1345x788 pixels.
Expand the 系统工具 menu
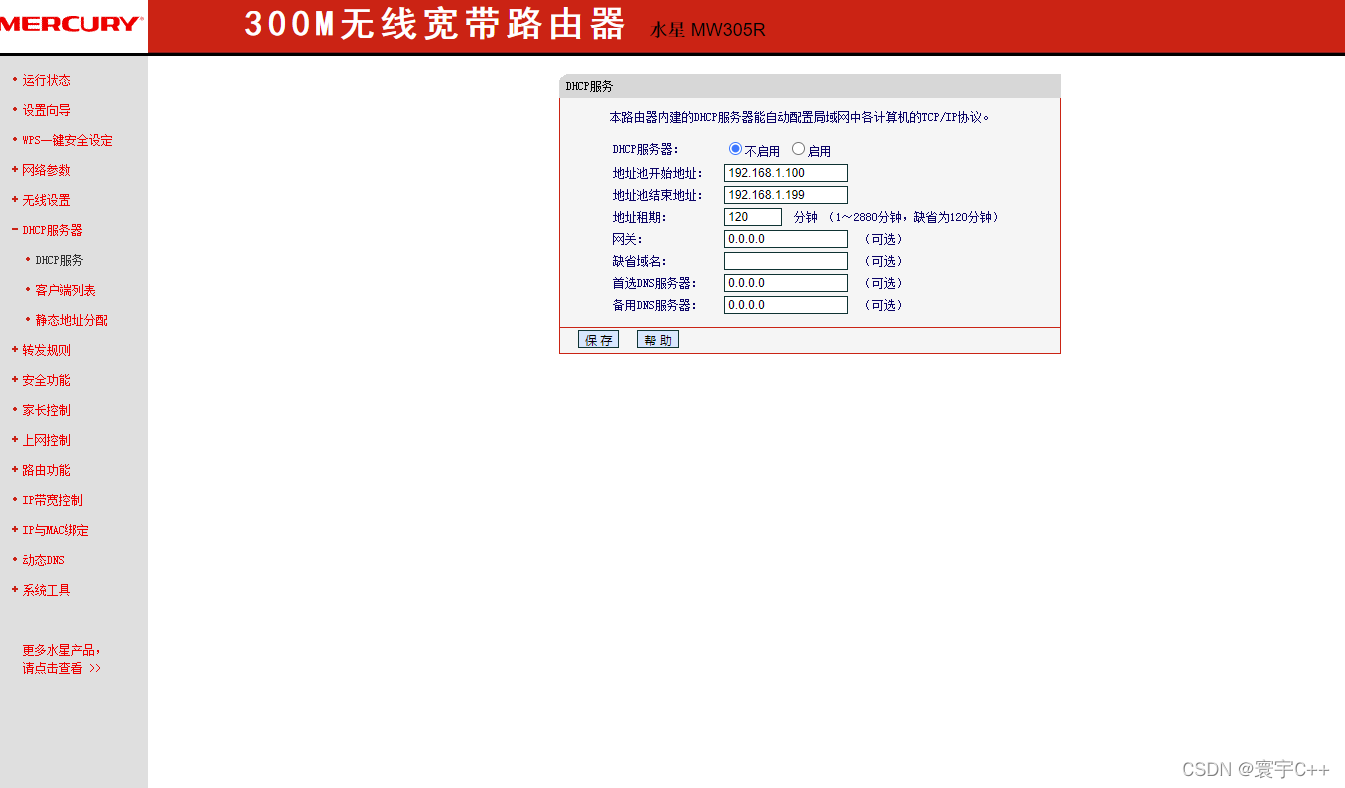pyautogui.click(x=46, y=590)
